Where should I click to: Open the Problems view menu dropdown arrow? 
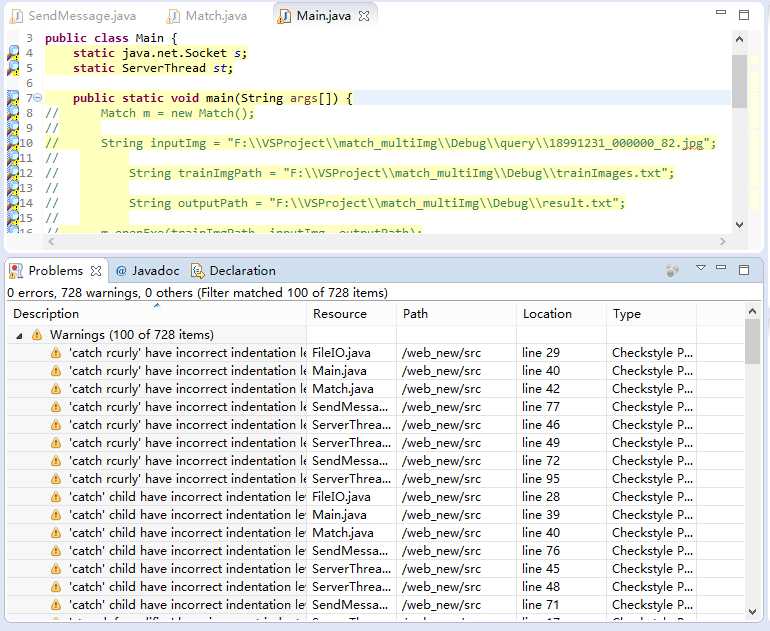point(701,268)
